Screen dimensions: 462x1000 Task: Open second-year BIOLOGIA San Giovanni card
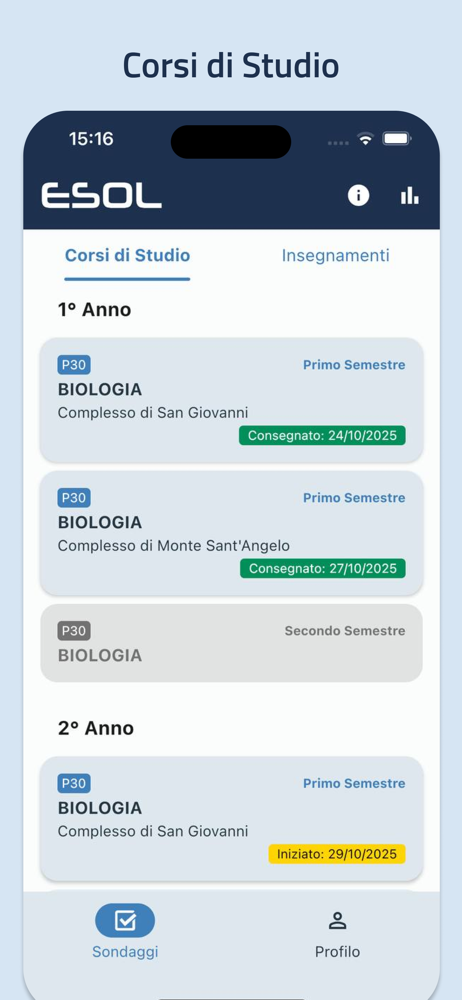tap(232, 819)
